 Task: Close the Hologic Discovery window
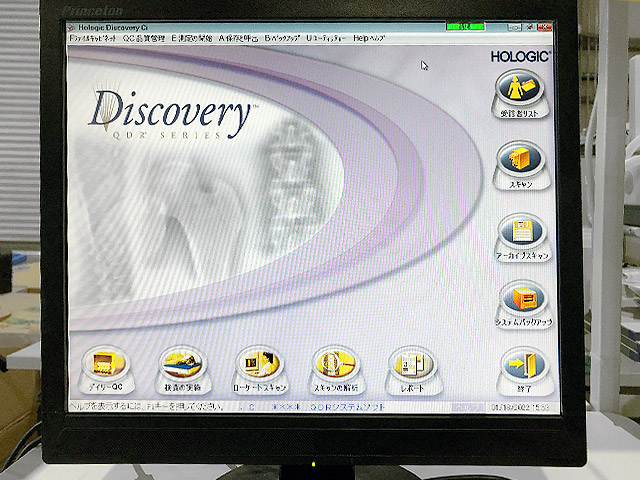click(544, 27)
